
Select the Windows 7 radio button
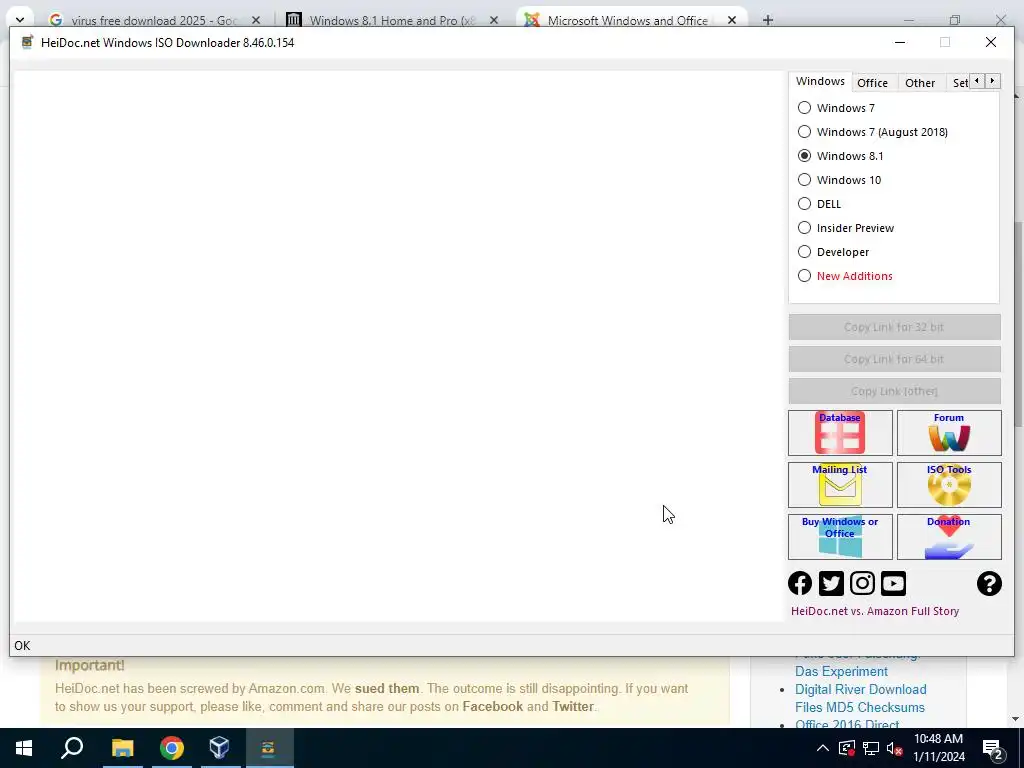[x=805, y=108]
